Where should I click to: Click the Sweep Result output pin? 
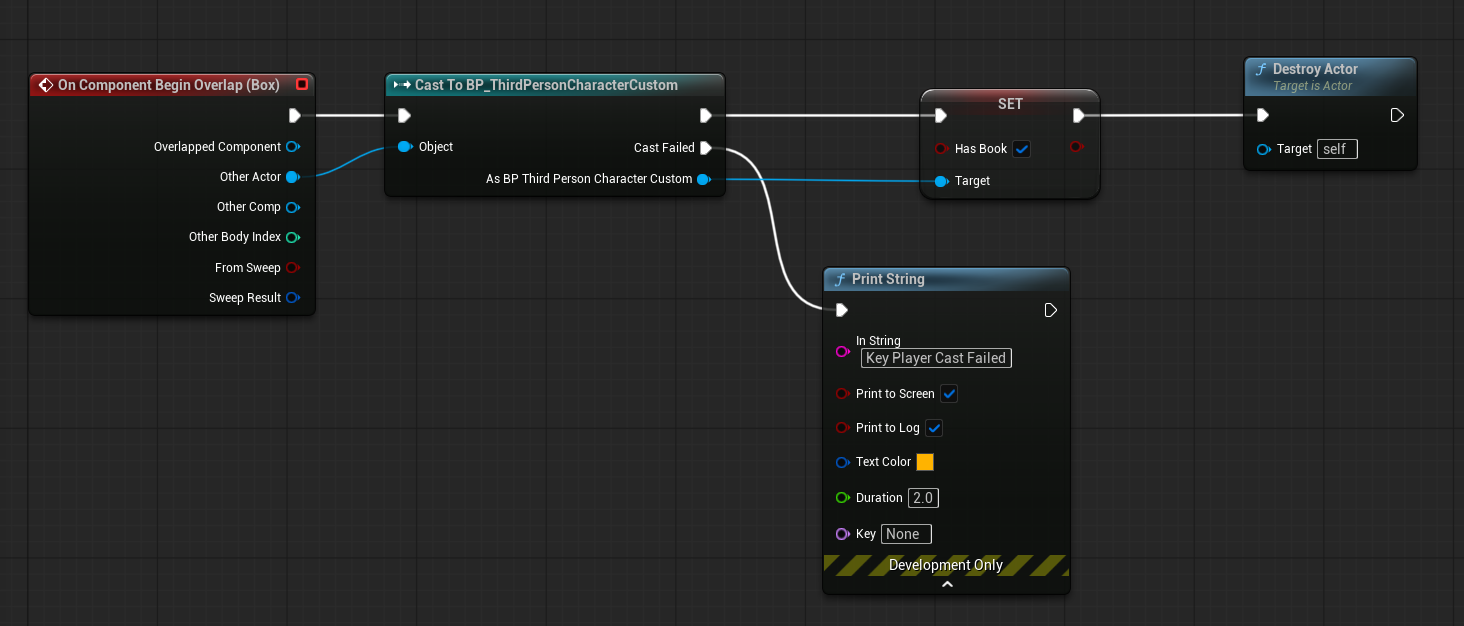[x=293, y=298]
